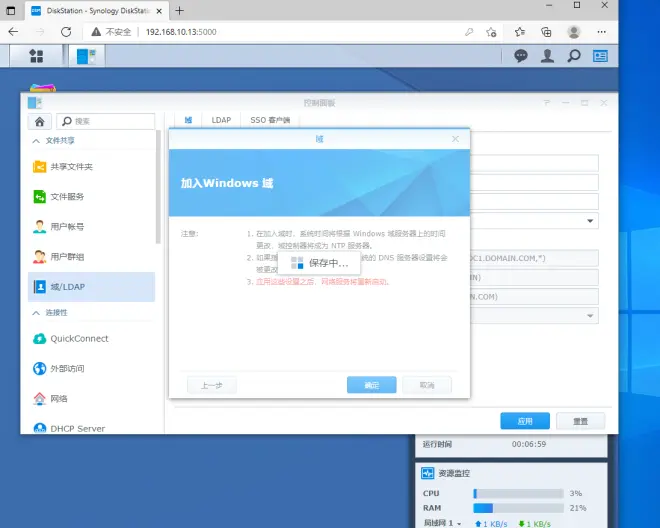660x528 pixels.
Task: Open the DSM notifications chat icon
Action: pos(521,56)
